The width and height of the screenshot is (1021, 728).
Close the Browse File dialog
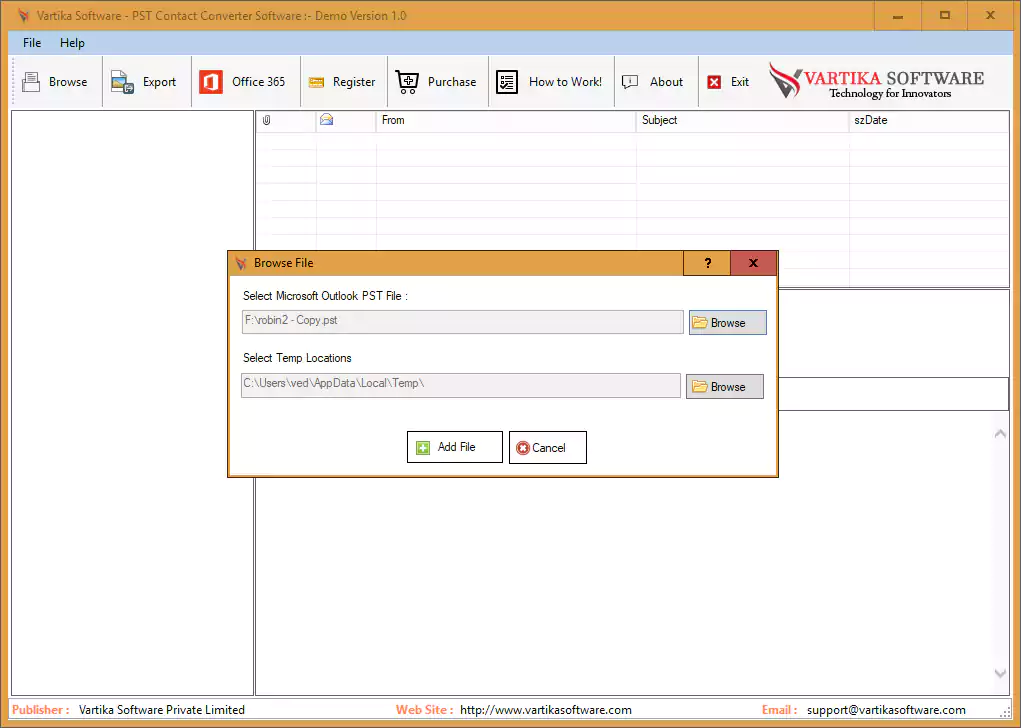click(753, 263)
